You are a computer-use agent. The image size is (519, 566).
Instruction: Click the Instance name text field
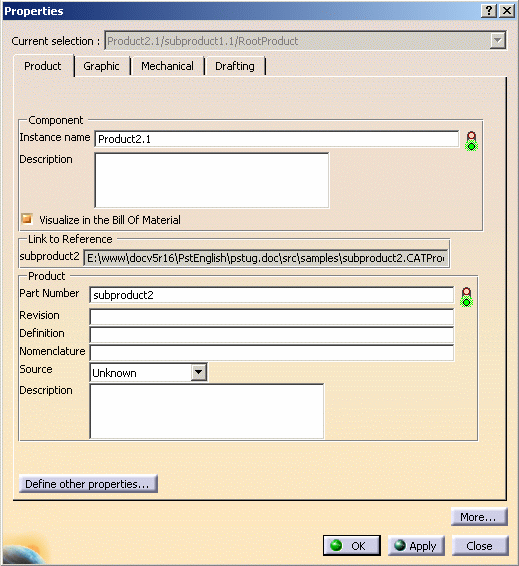point(276,139)
